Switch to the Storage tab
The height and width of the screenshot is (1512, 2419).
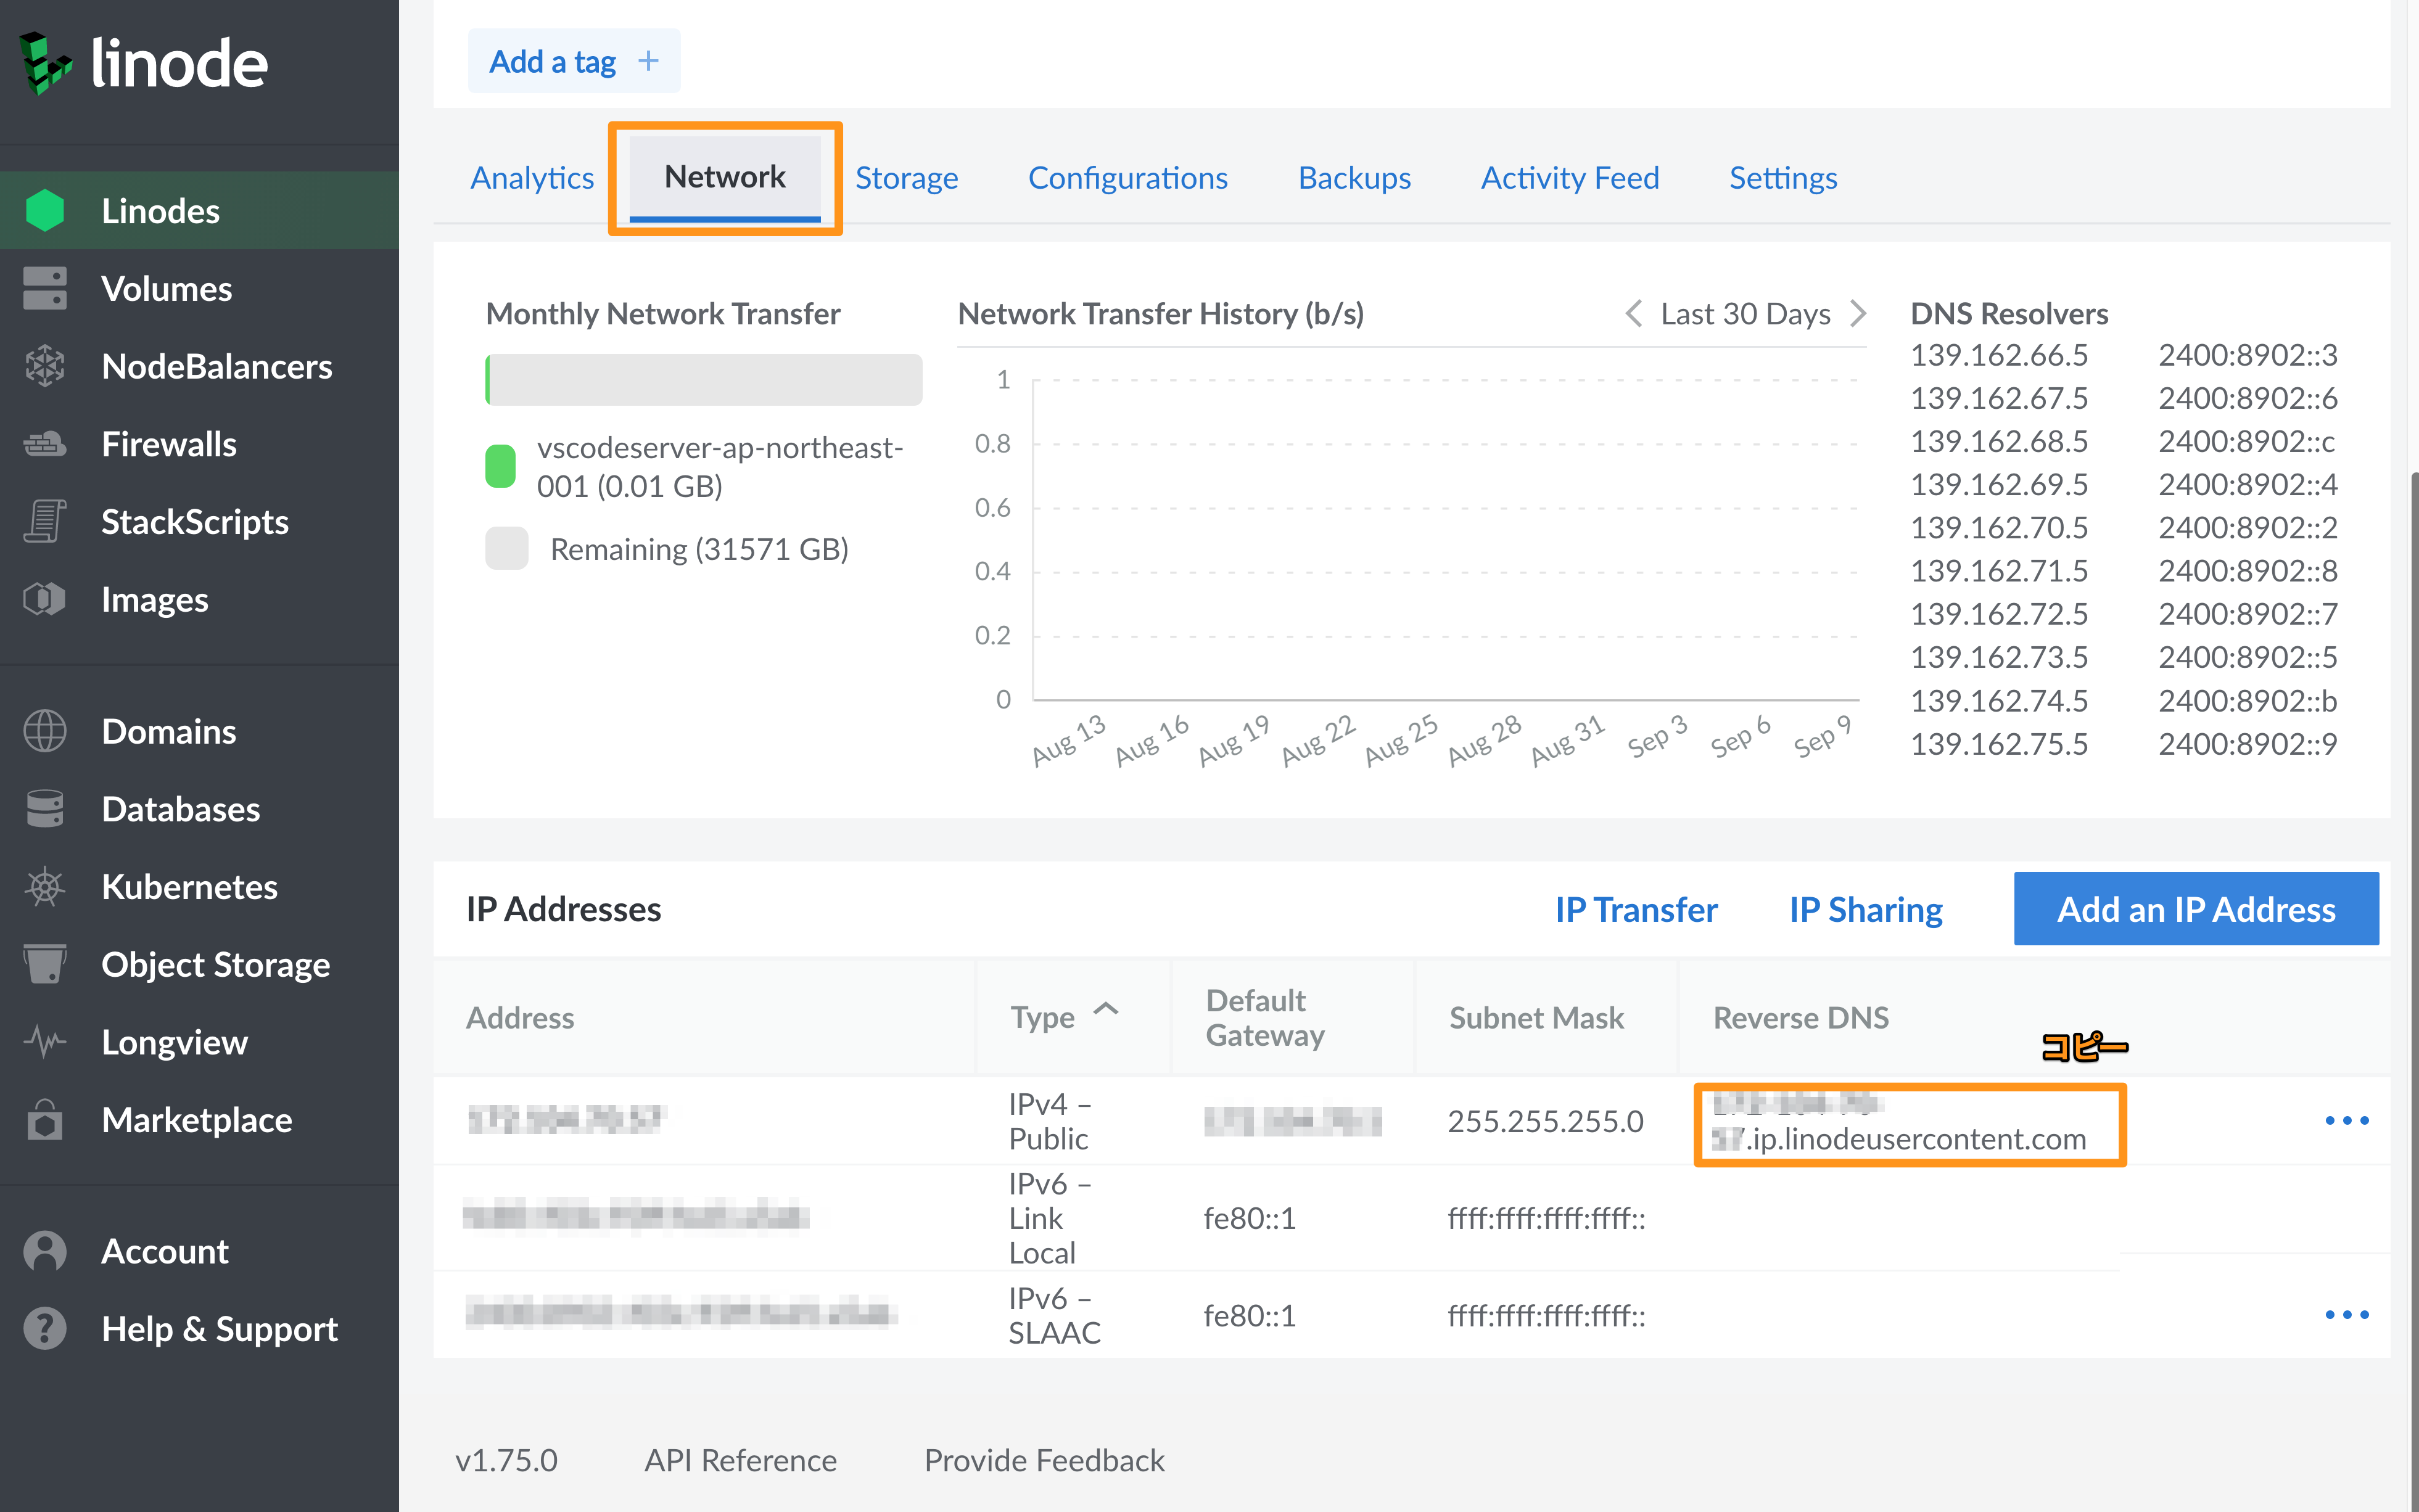(x=906, y=178)
